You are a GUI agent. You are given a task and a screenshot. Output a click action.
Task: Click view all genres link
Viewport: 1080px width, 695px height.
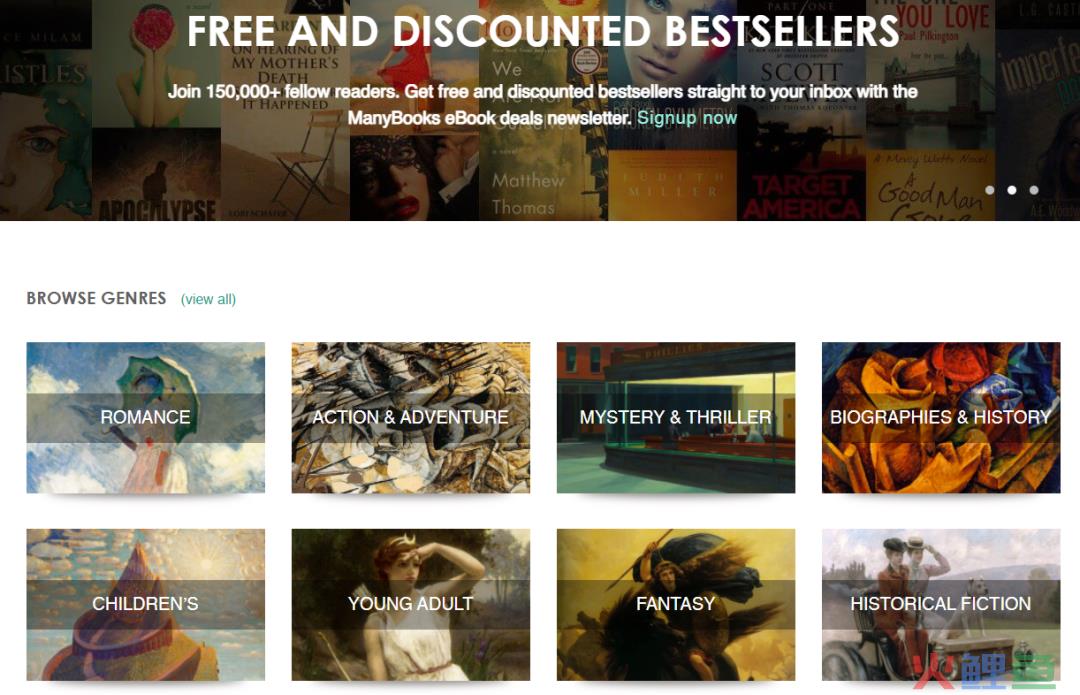pos(208,299)
